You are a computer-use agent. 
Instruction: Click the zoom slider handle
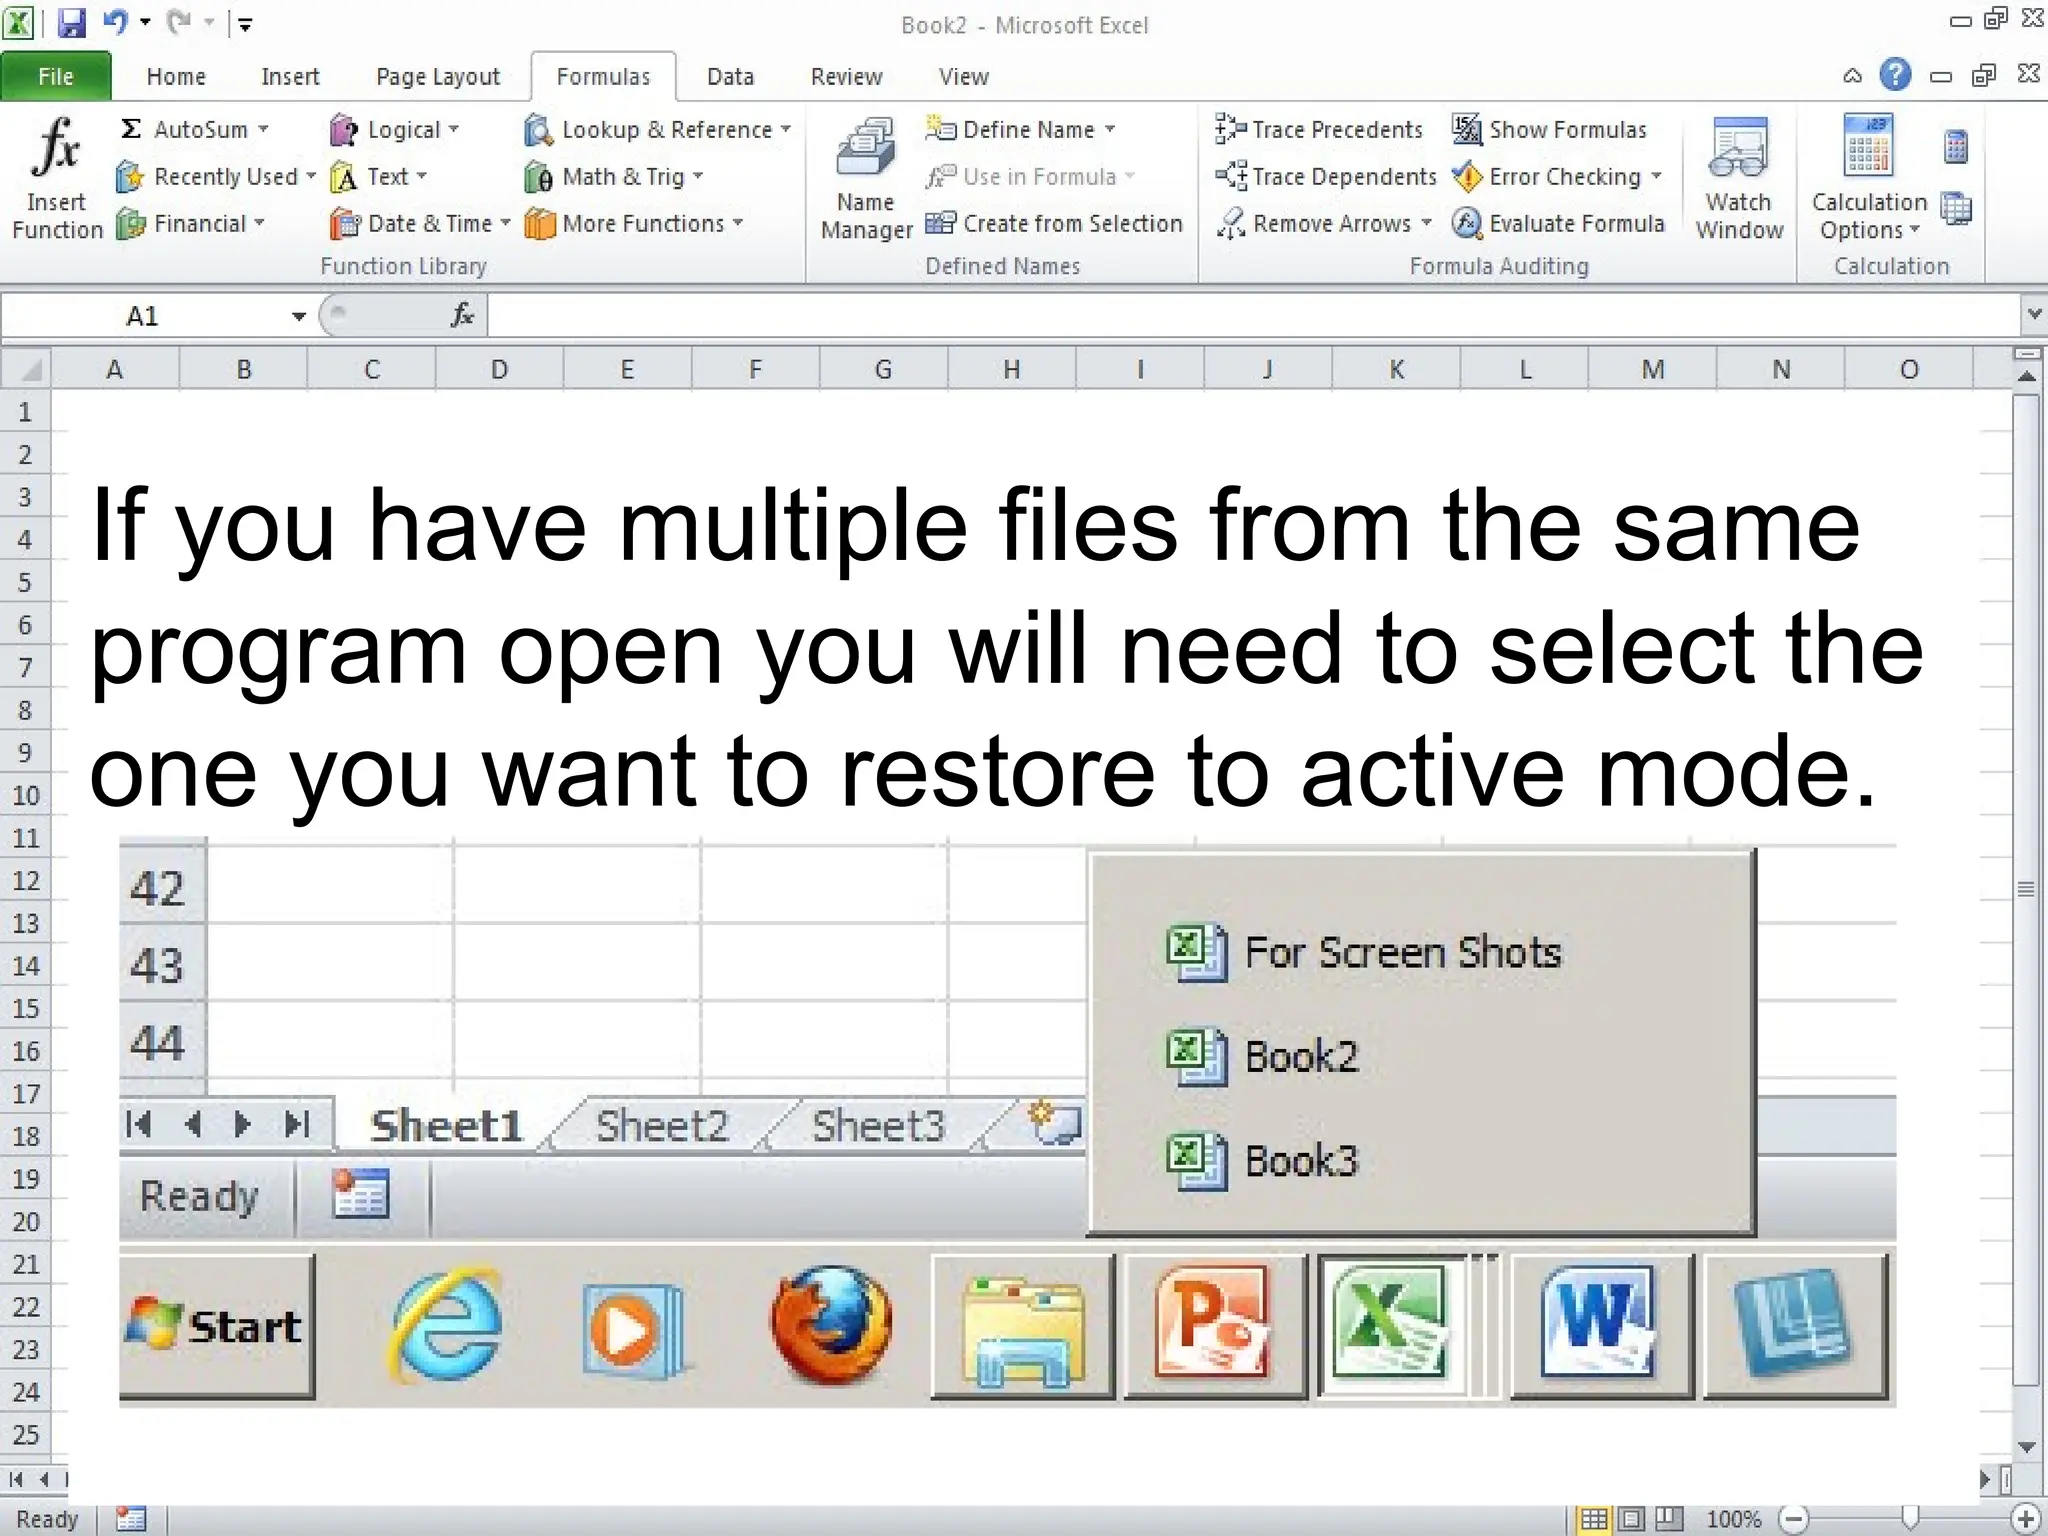[1910, 1519]
